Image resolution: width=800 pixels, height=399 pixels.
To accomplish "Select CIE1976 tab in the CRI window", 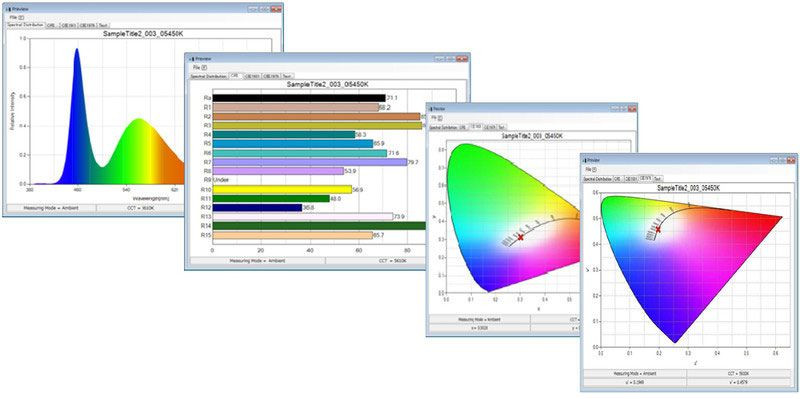I will 271,76.
